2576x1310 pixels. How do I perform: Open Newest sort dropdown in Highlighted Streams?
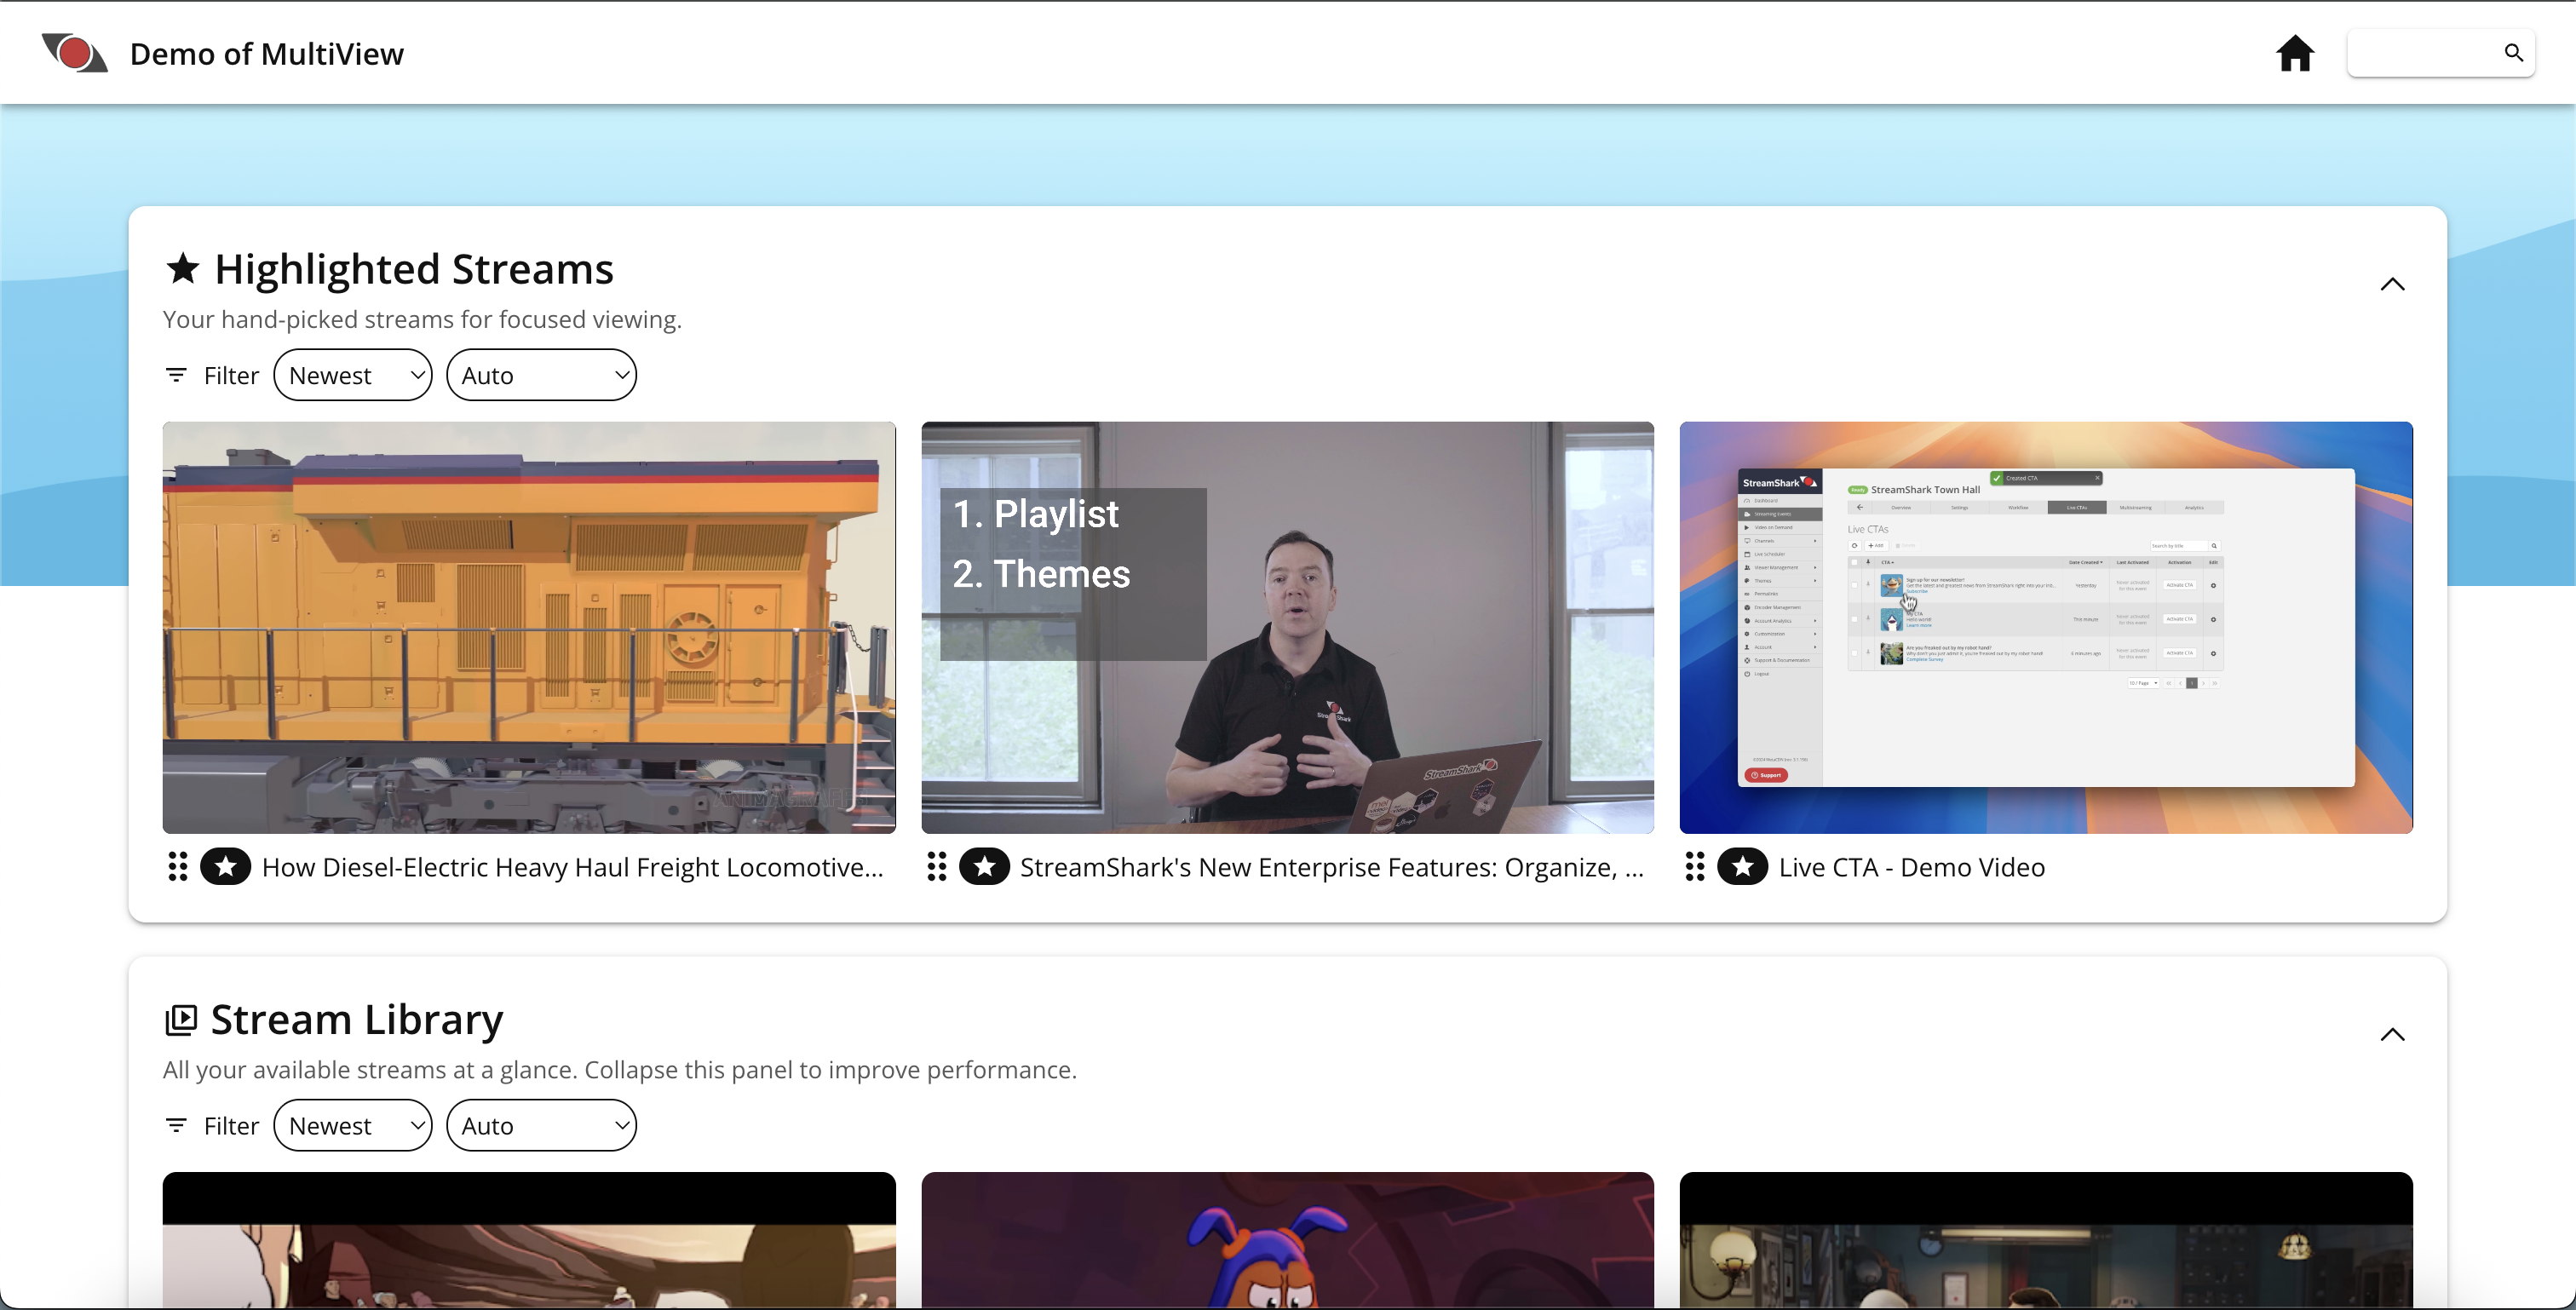pos(353,375)
